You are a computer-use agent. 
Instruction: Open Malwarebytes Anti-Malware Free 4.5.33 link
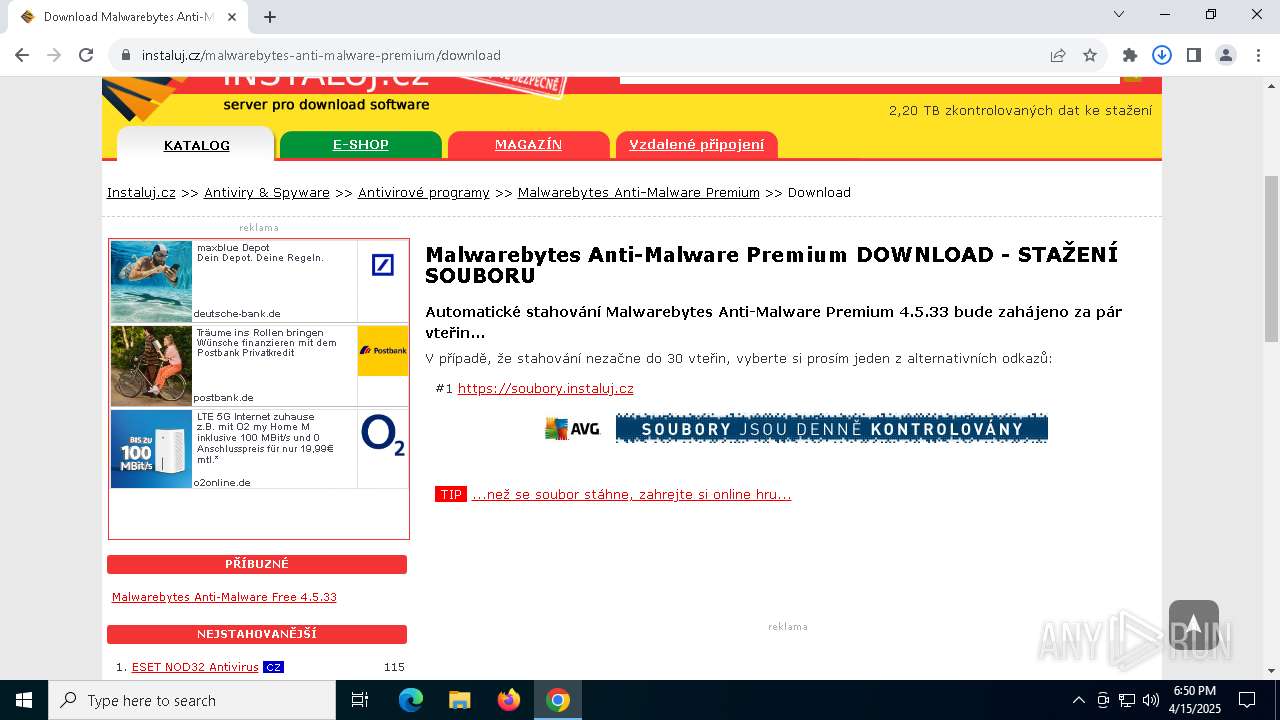tap(224, 597)
